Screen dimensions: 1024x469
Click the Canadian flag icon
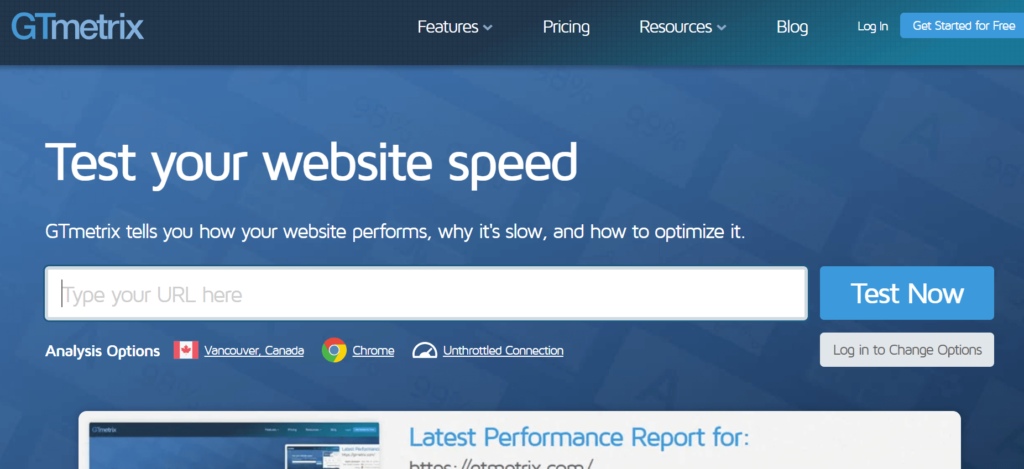(186, 350)
